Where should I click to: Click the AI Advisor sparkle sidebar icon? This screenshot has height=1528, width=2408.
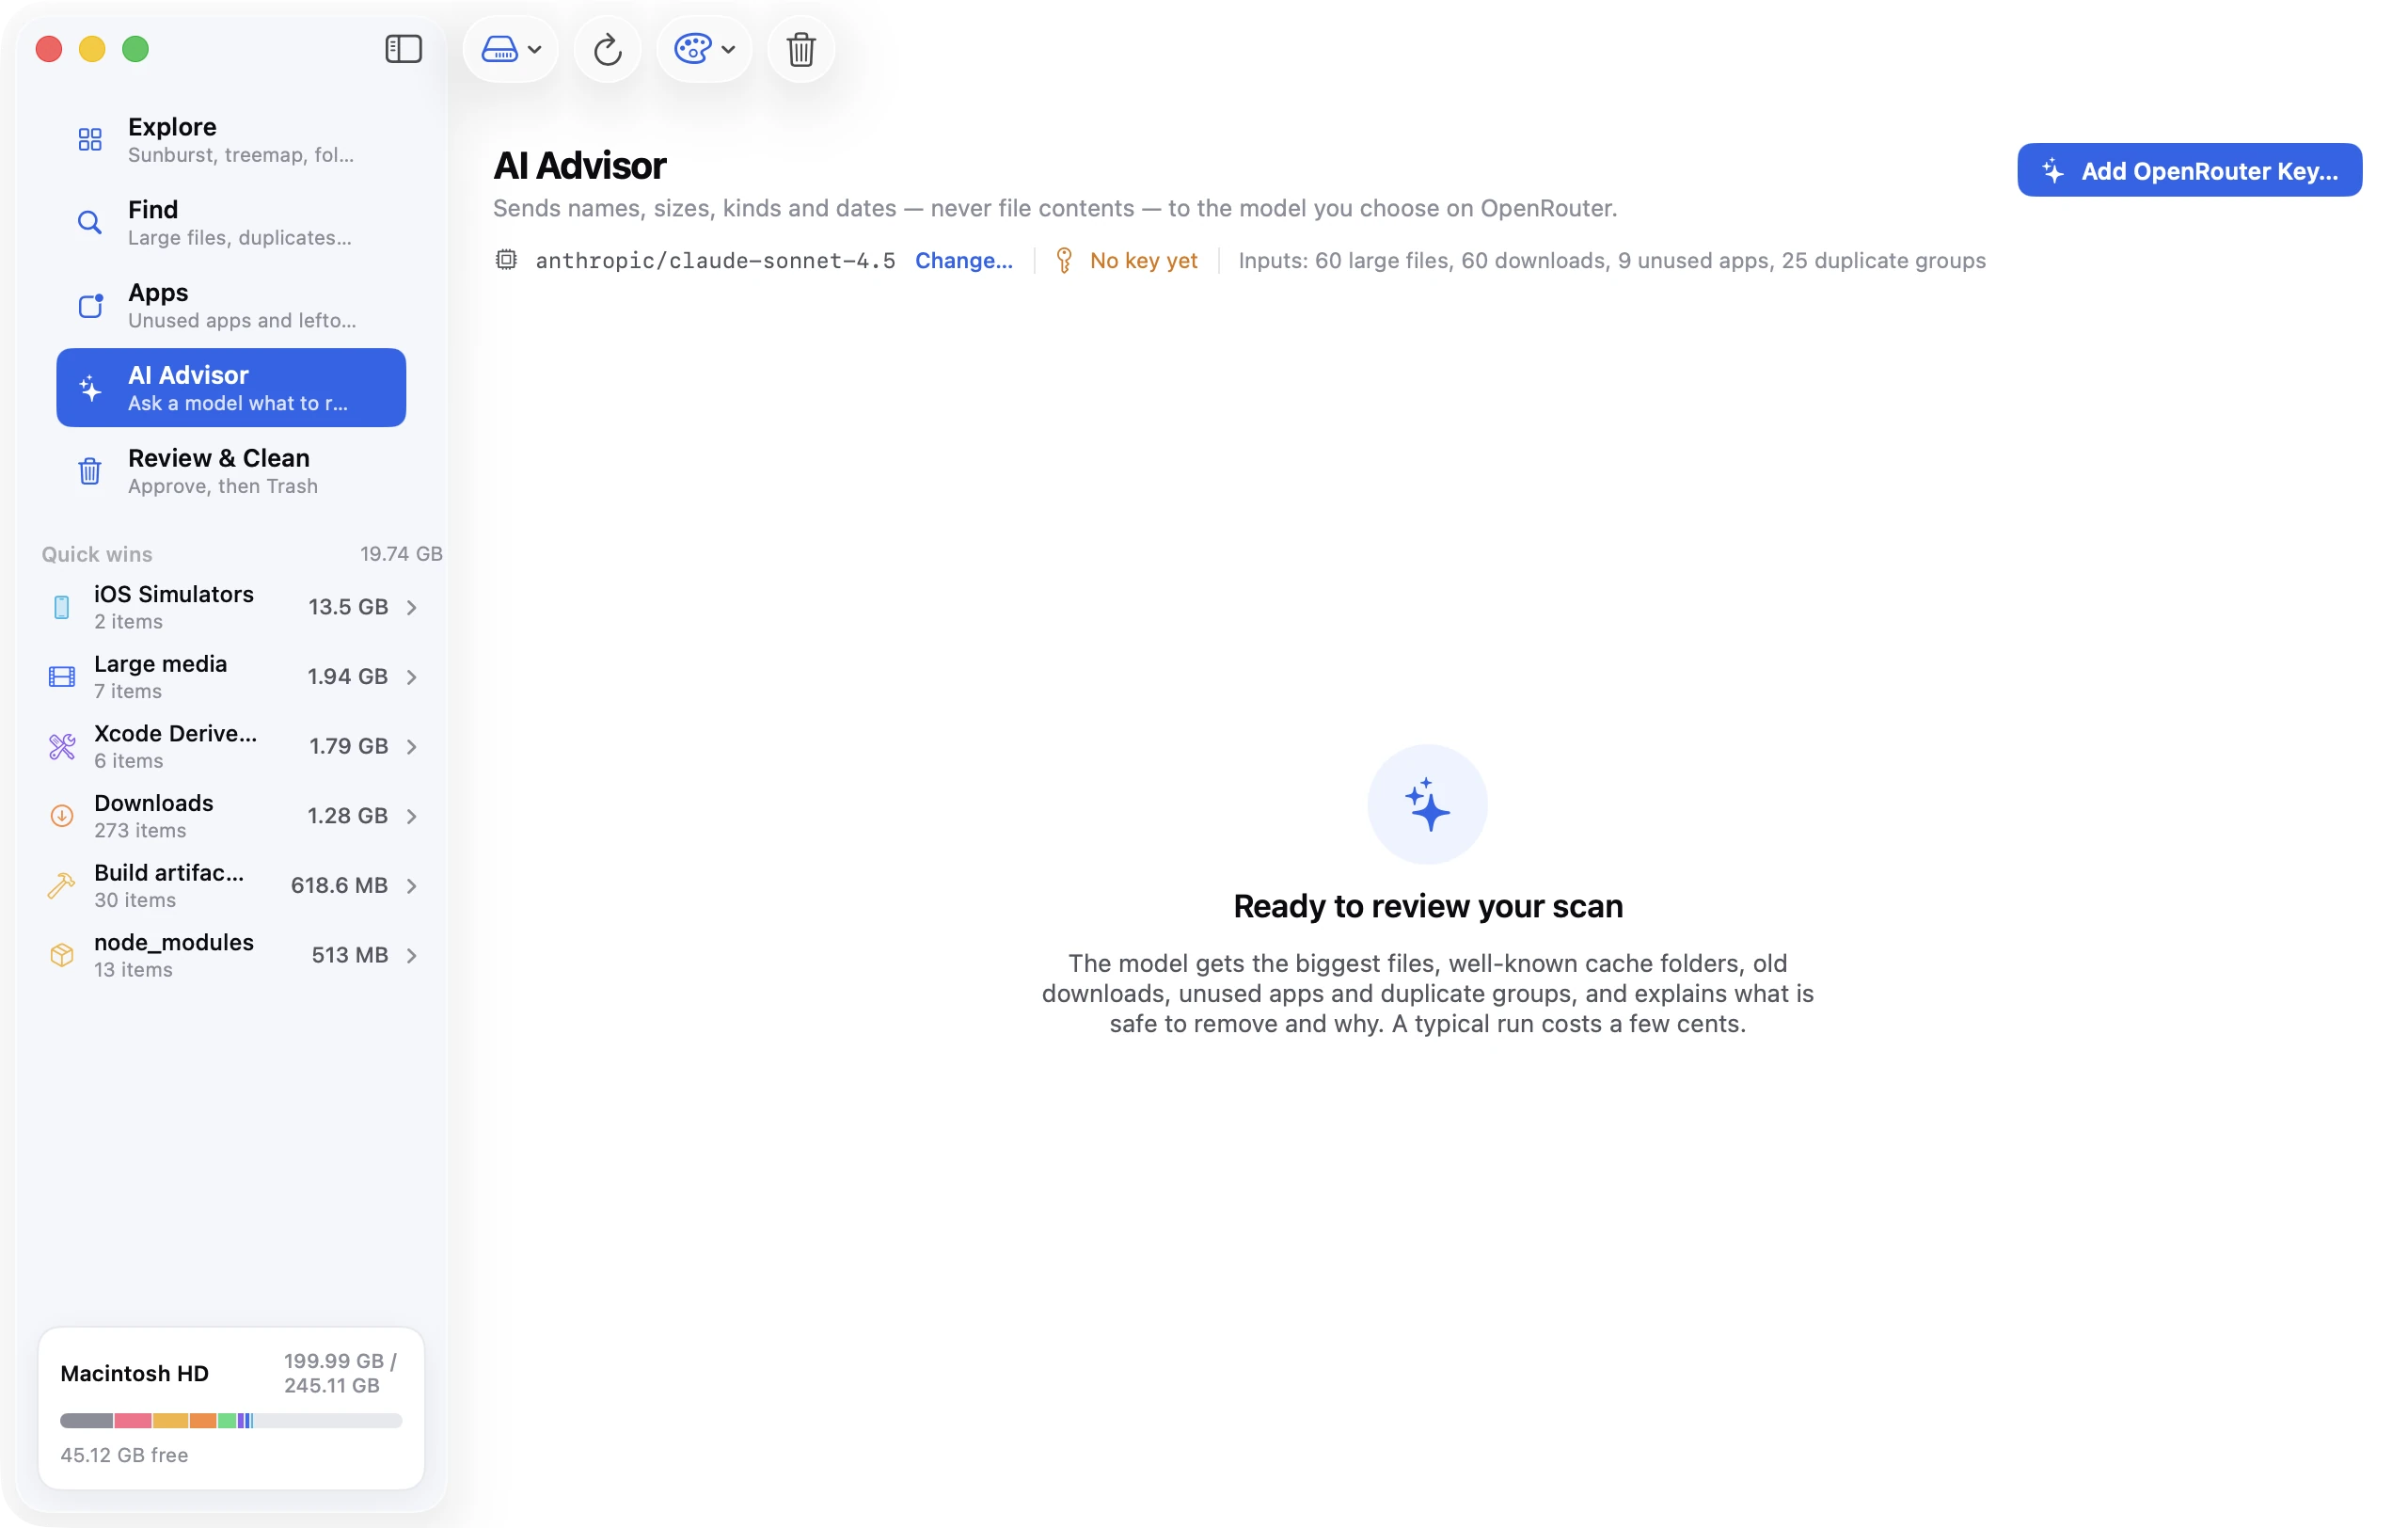tap(90, 388)
